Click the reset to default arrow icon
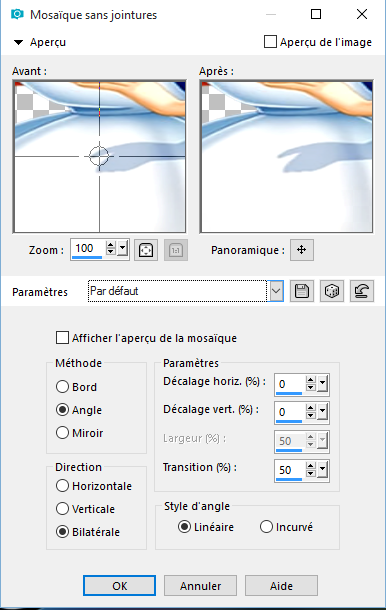This screenshot has width=386, height=610. click(x=362, y=291)
